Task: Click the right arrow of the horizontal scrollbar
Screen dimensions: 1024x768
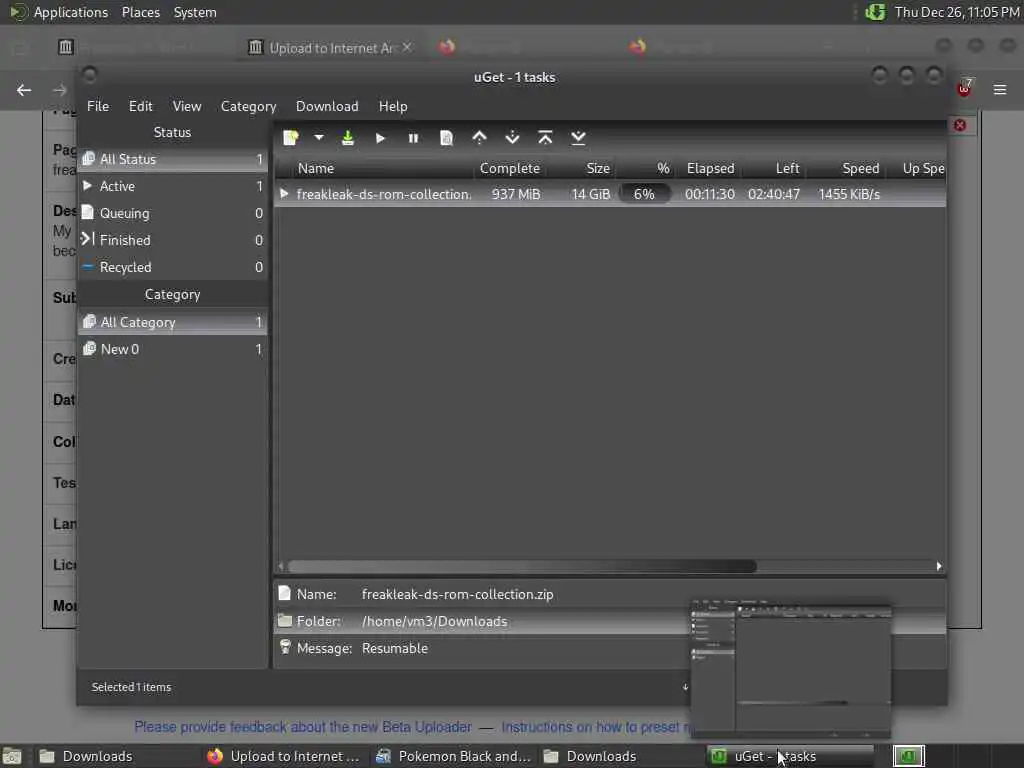Action: click(x=939, y=566)
